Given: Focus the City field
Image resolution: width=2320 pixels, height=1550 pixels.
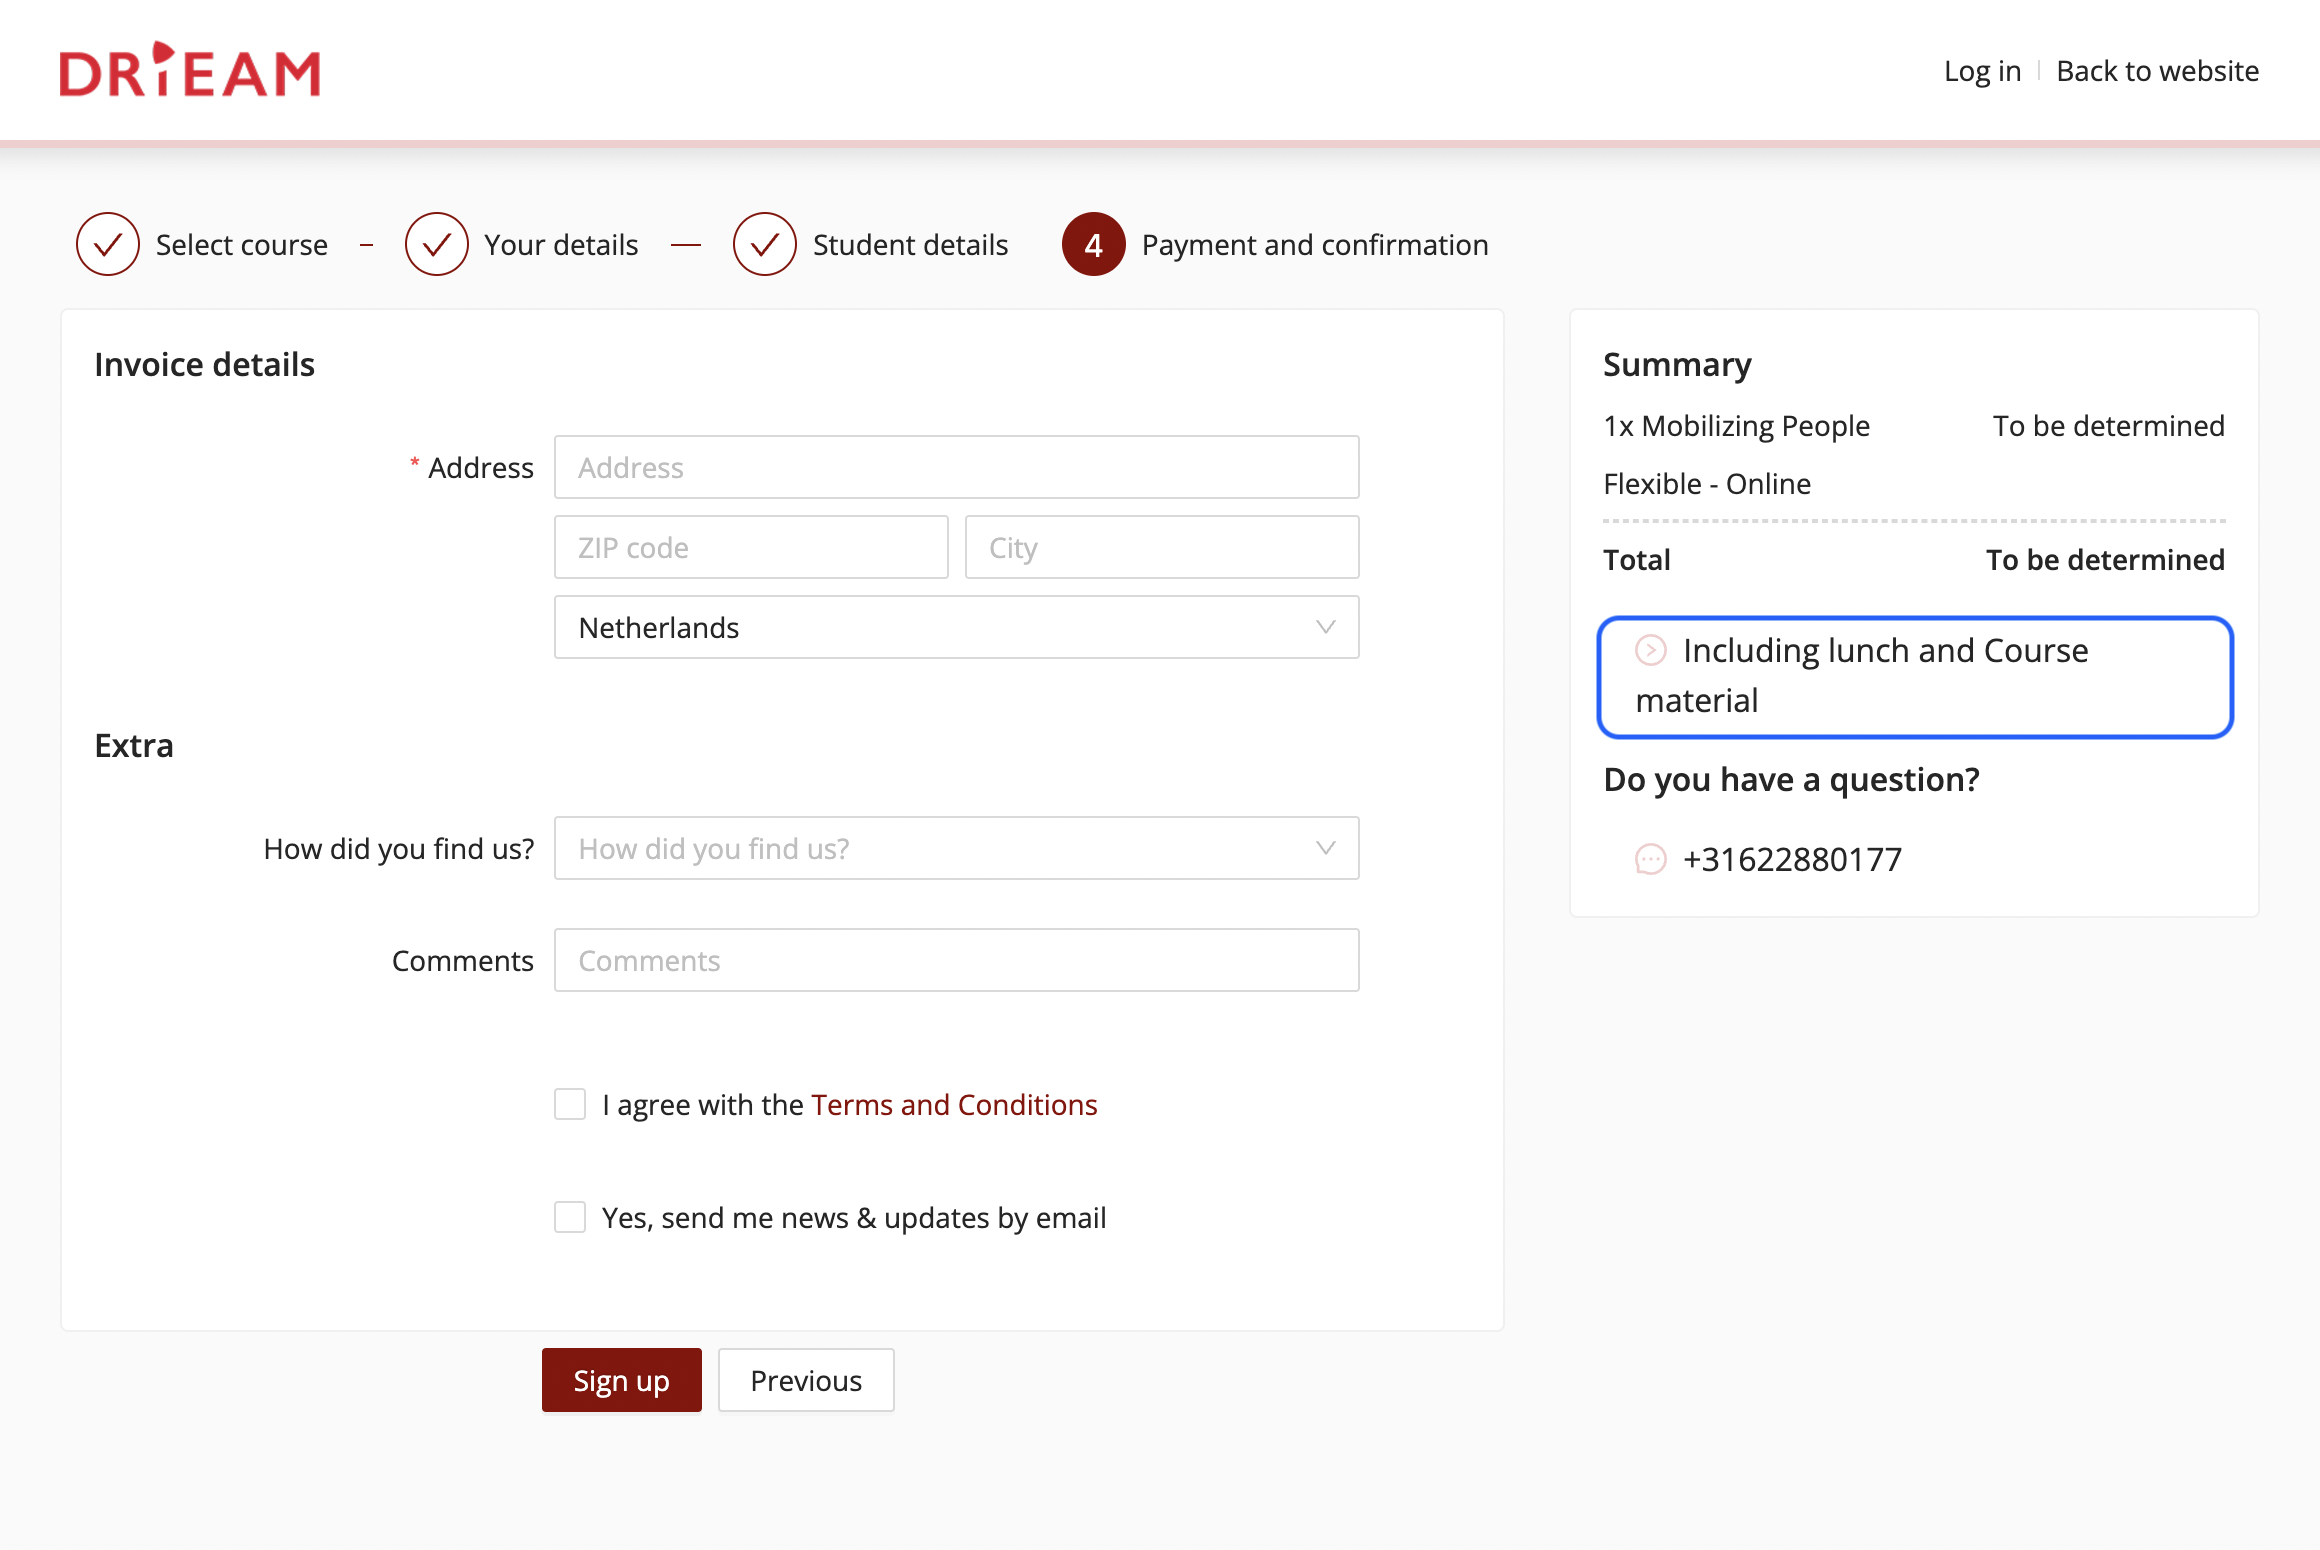Looking at the screenshot, I should coord(1162,547).
